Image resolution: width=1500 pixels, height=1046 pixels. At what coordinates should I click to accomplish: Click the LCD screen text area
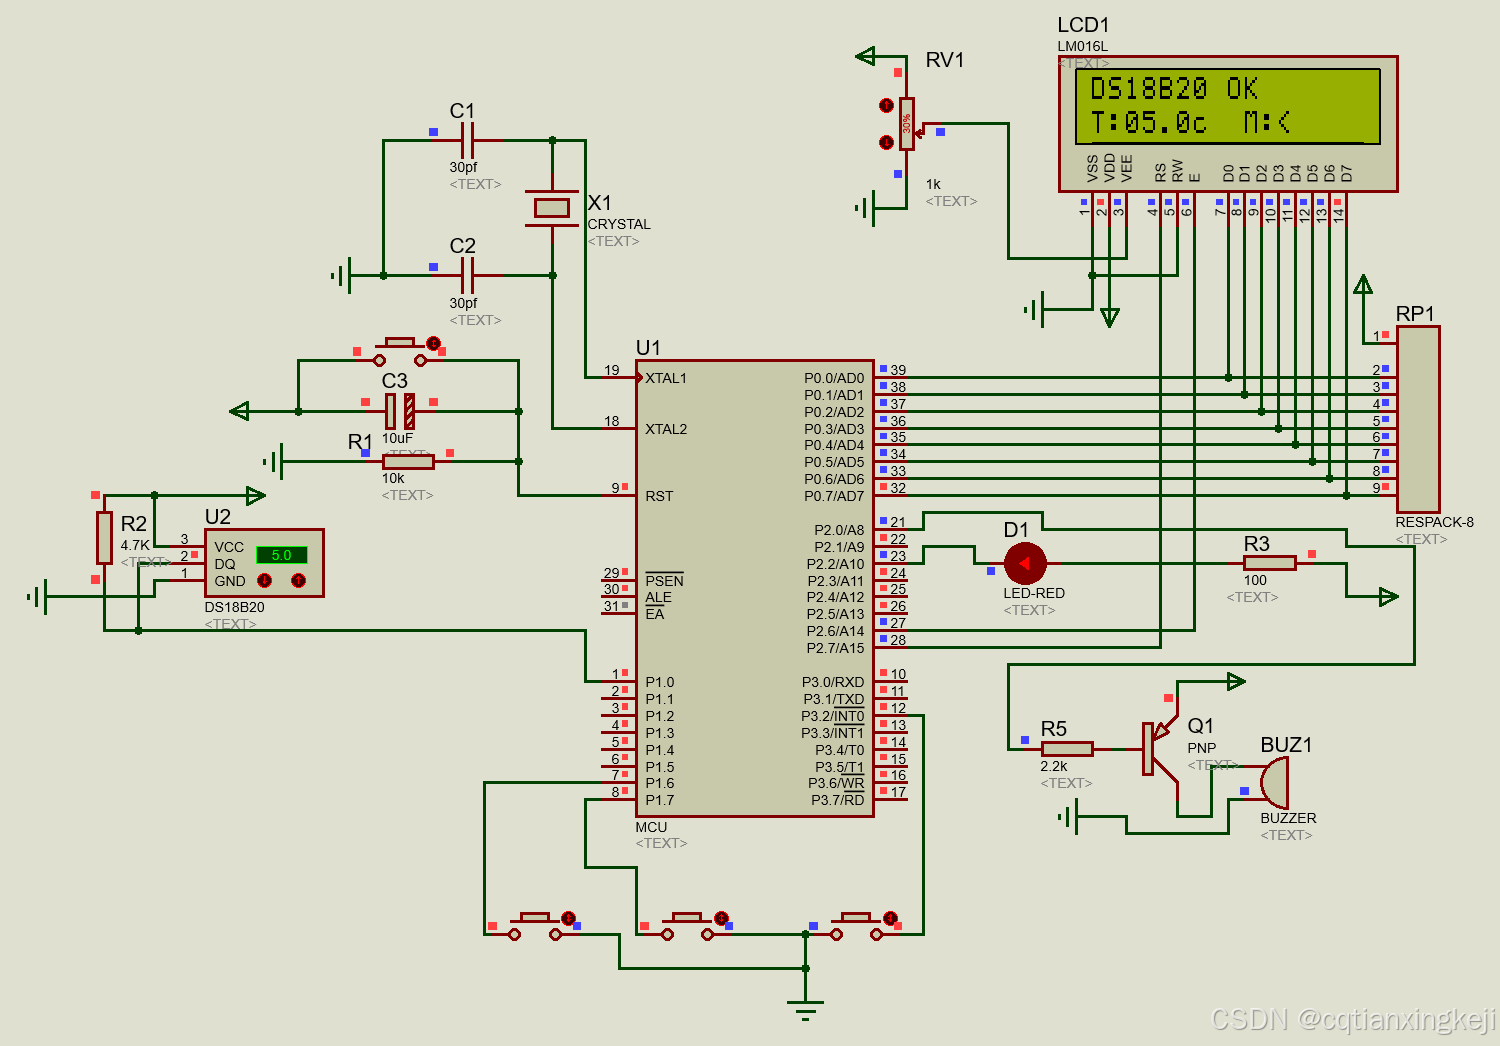[x=1228, y=106]
